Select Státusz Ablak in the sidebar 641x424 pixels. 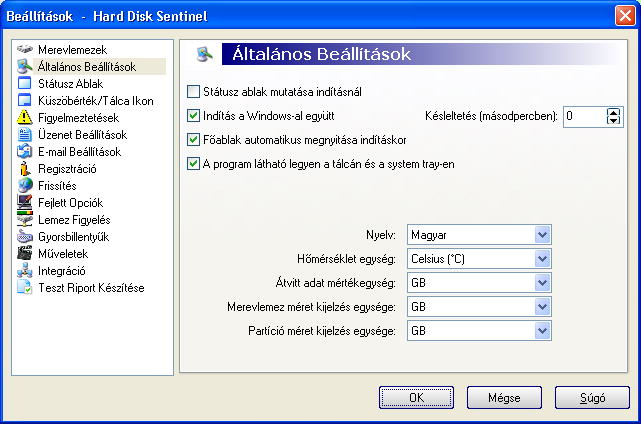point(70,84)
